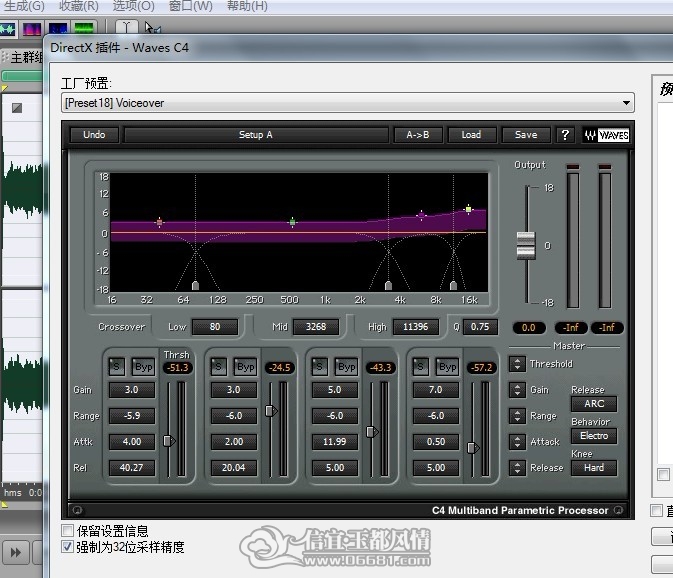The height and width of the screenshot is (578, 673).
Task: Click the fast-forward playback button
Action: (15, 552)
